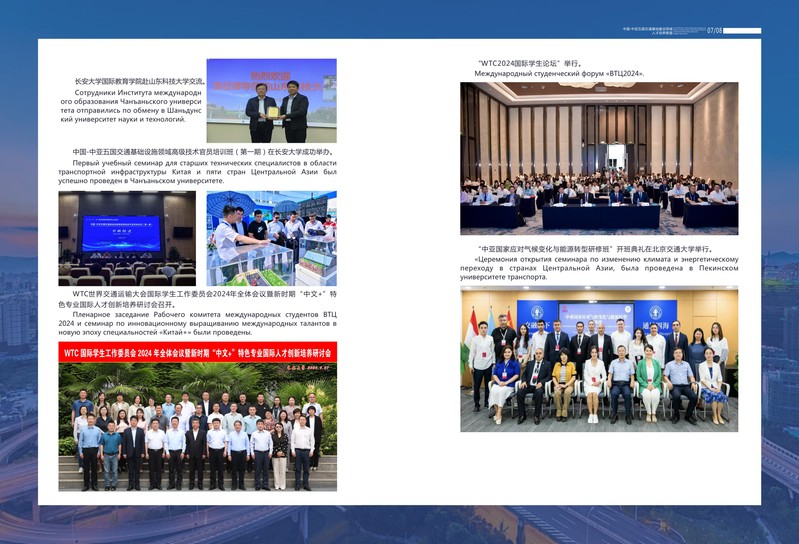The width and height of the screenshot is (799, 544).
Task: Select the 'WTC2024国际学生论坛' heading text
Action: pyautogui.click(x=530, y=64)
